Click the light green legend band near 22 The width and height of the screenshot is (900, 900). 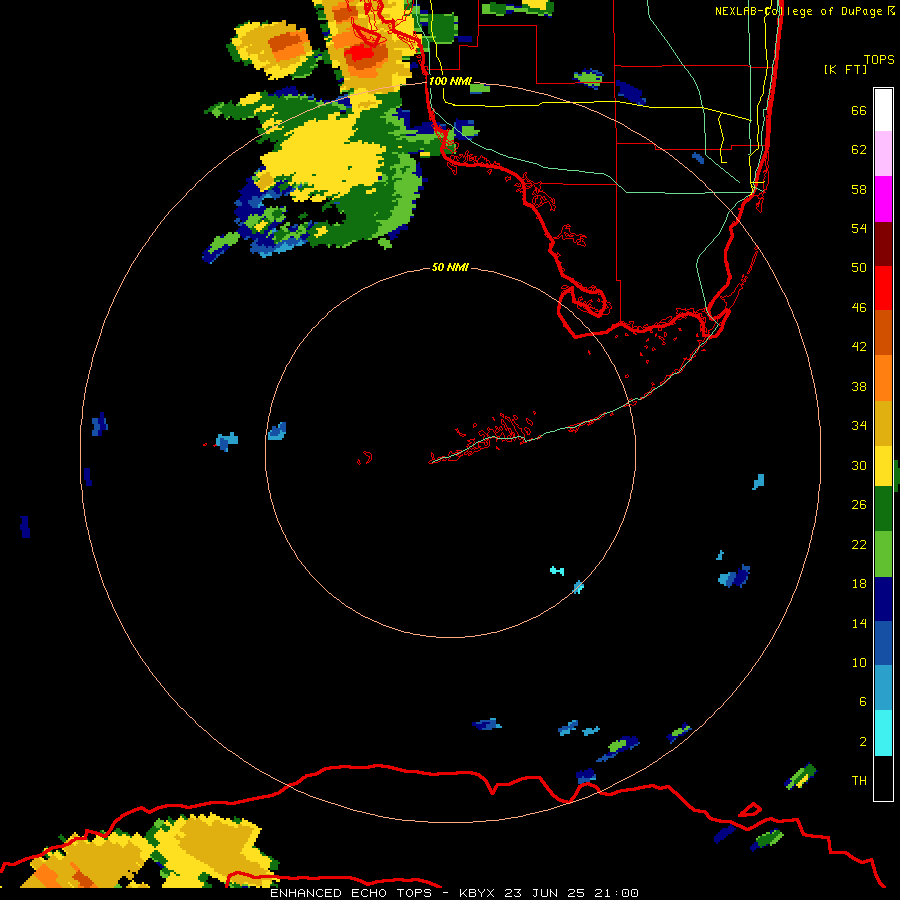coord(883,554)
